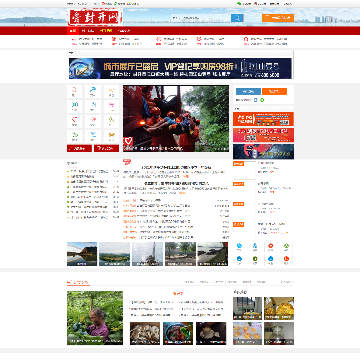Select the pink icon in the category grid
The image size is (360, 360).
click(x=111, y=106)
